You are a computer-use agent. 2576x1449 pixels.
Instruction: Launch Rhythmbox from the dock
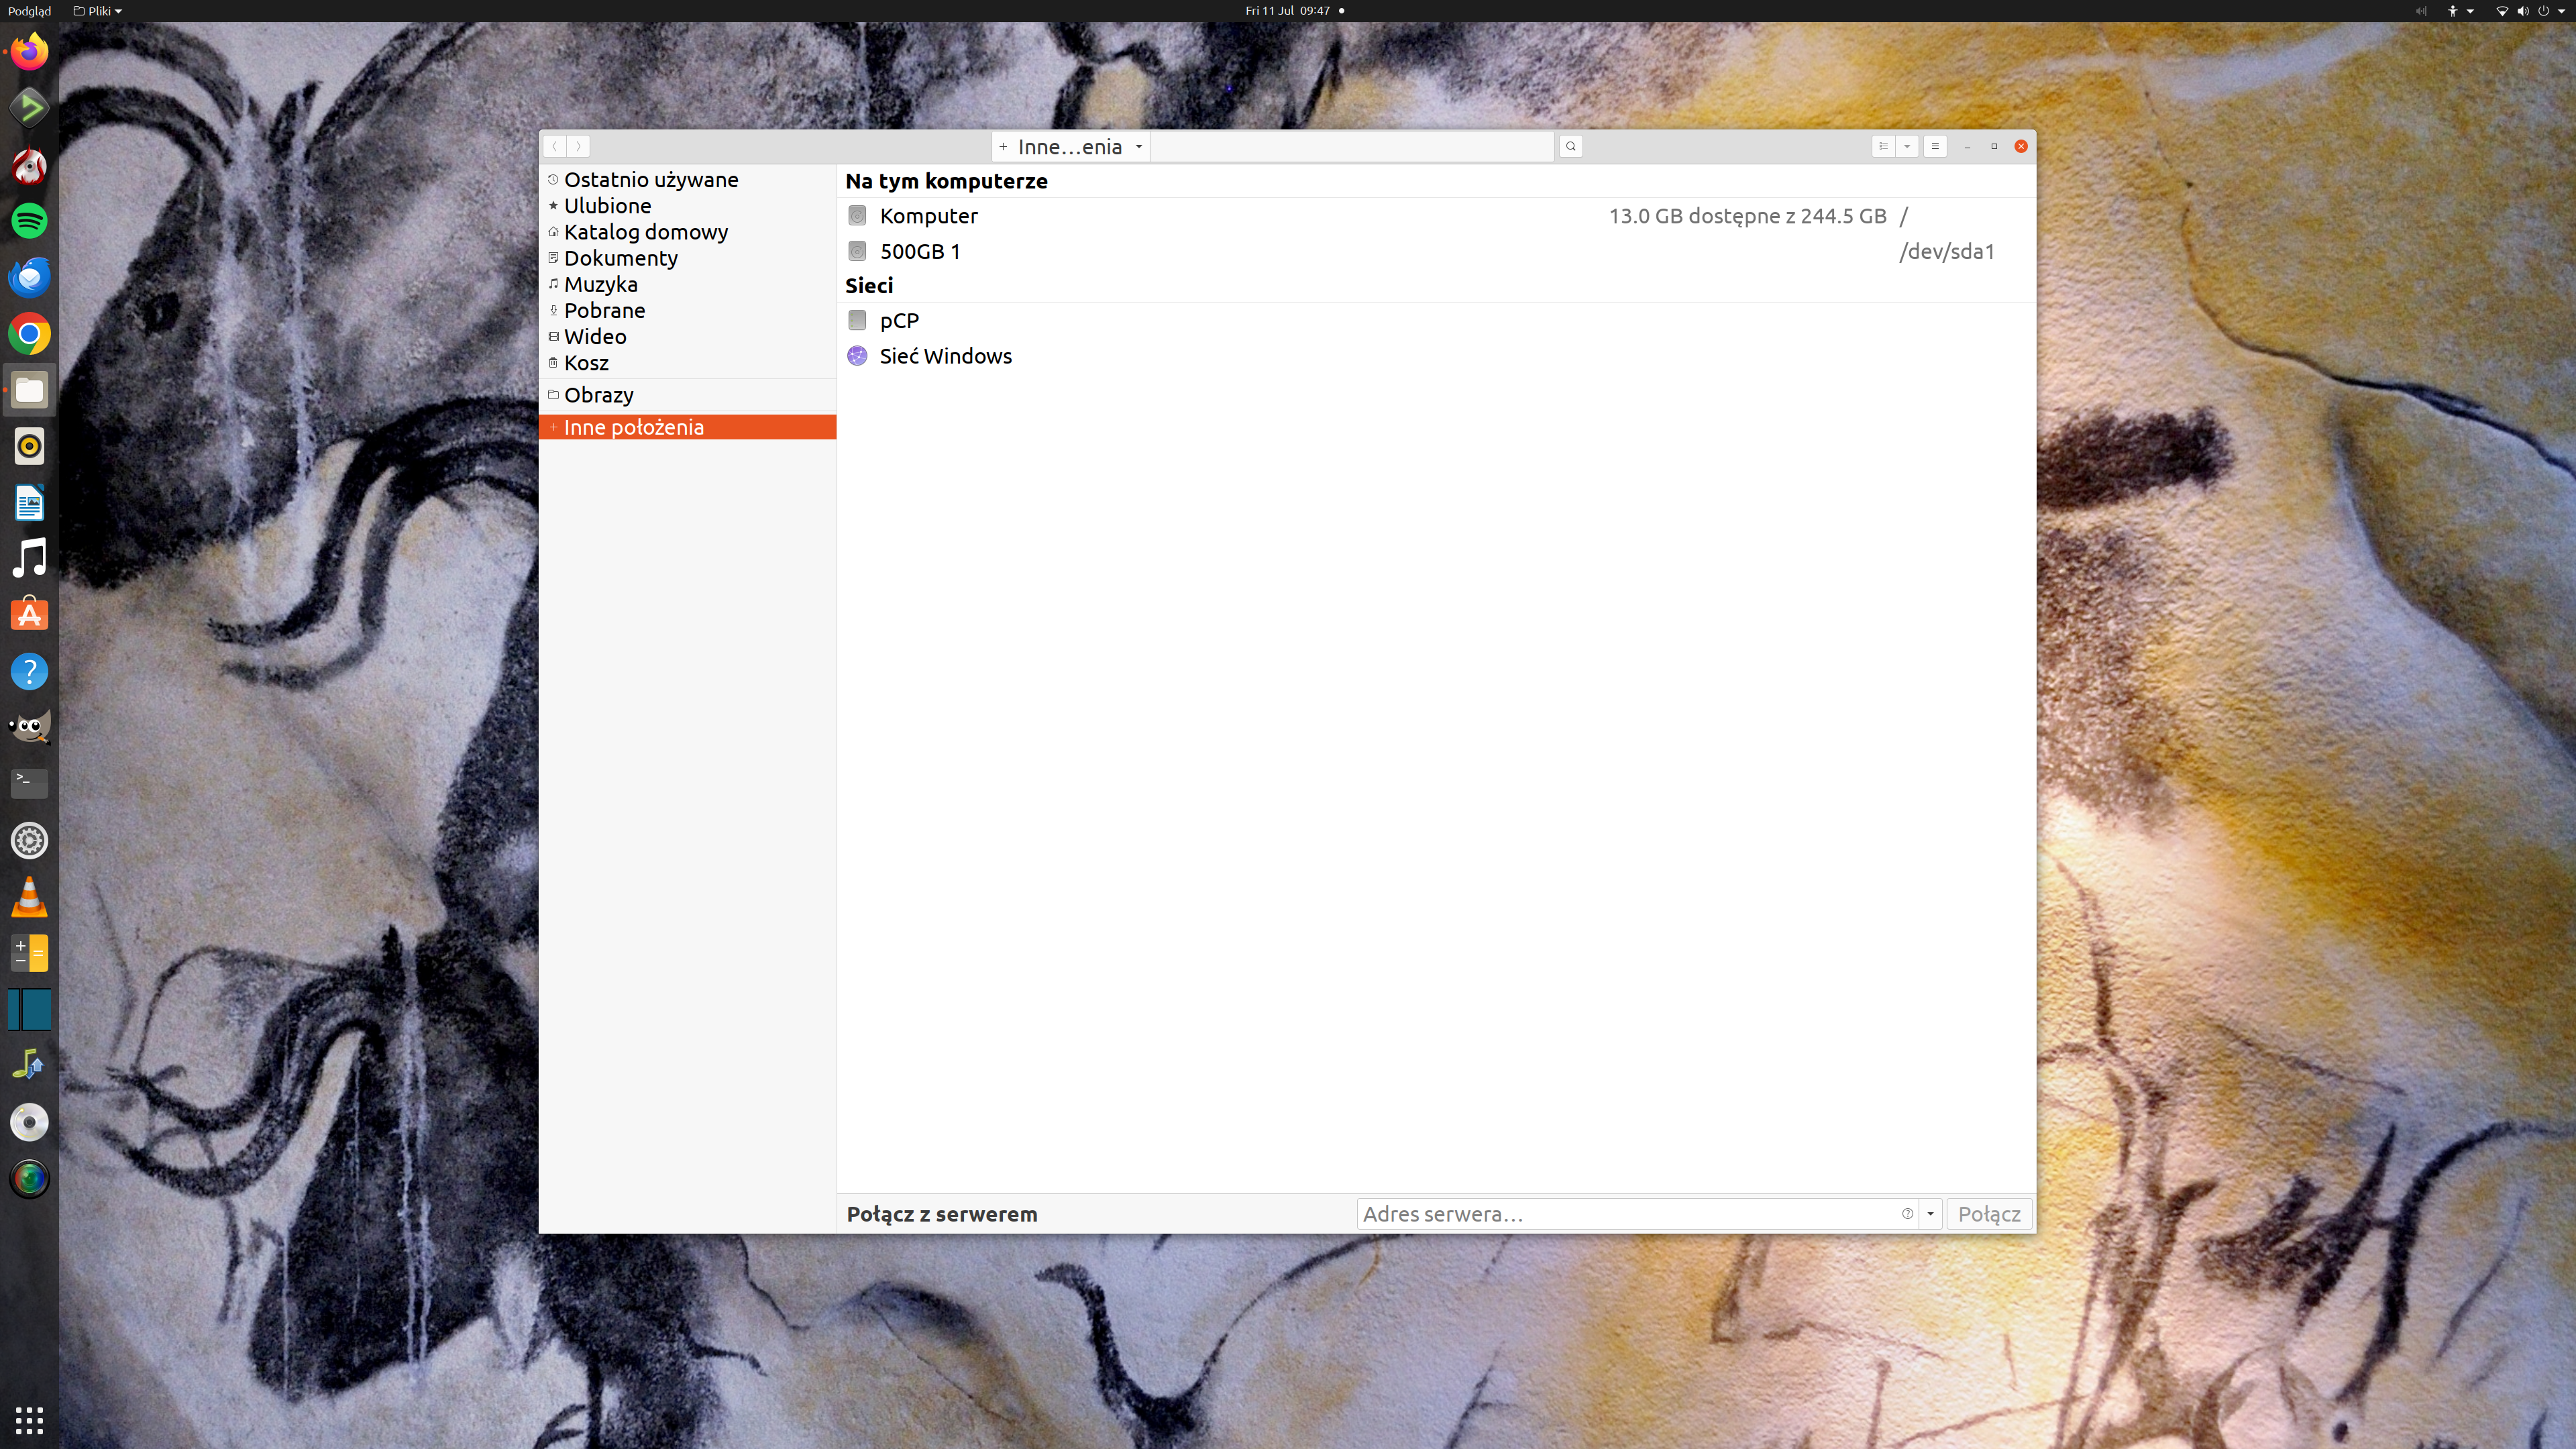29,446
